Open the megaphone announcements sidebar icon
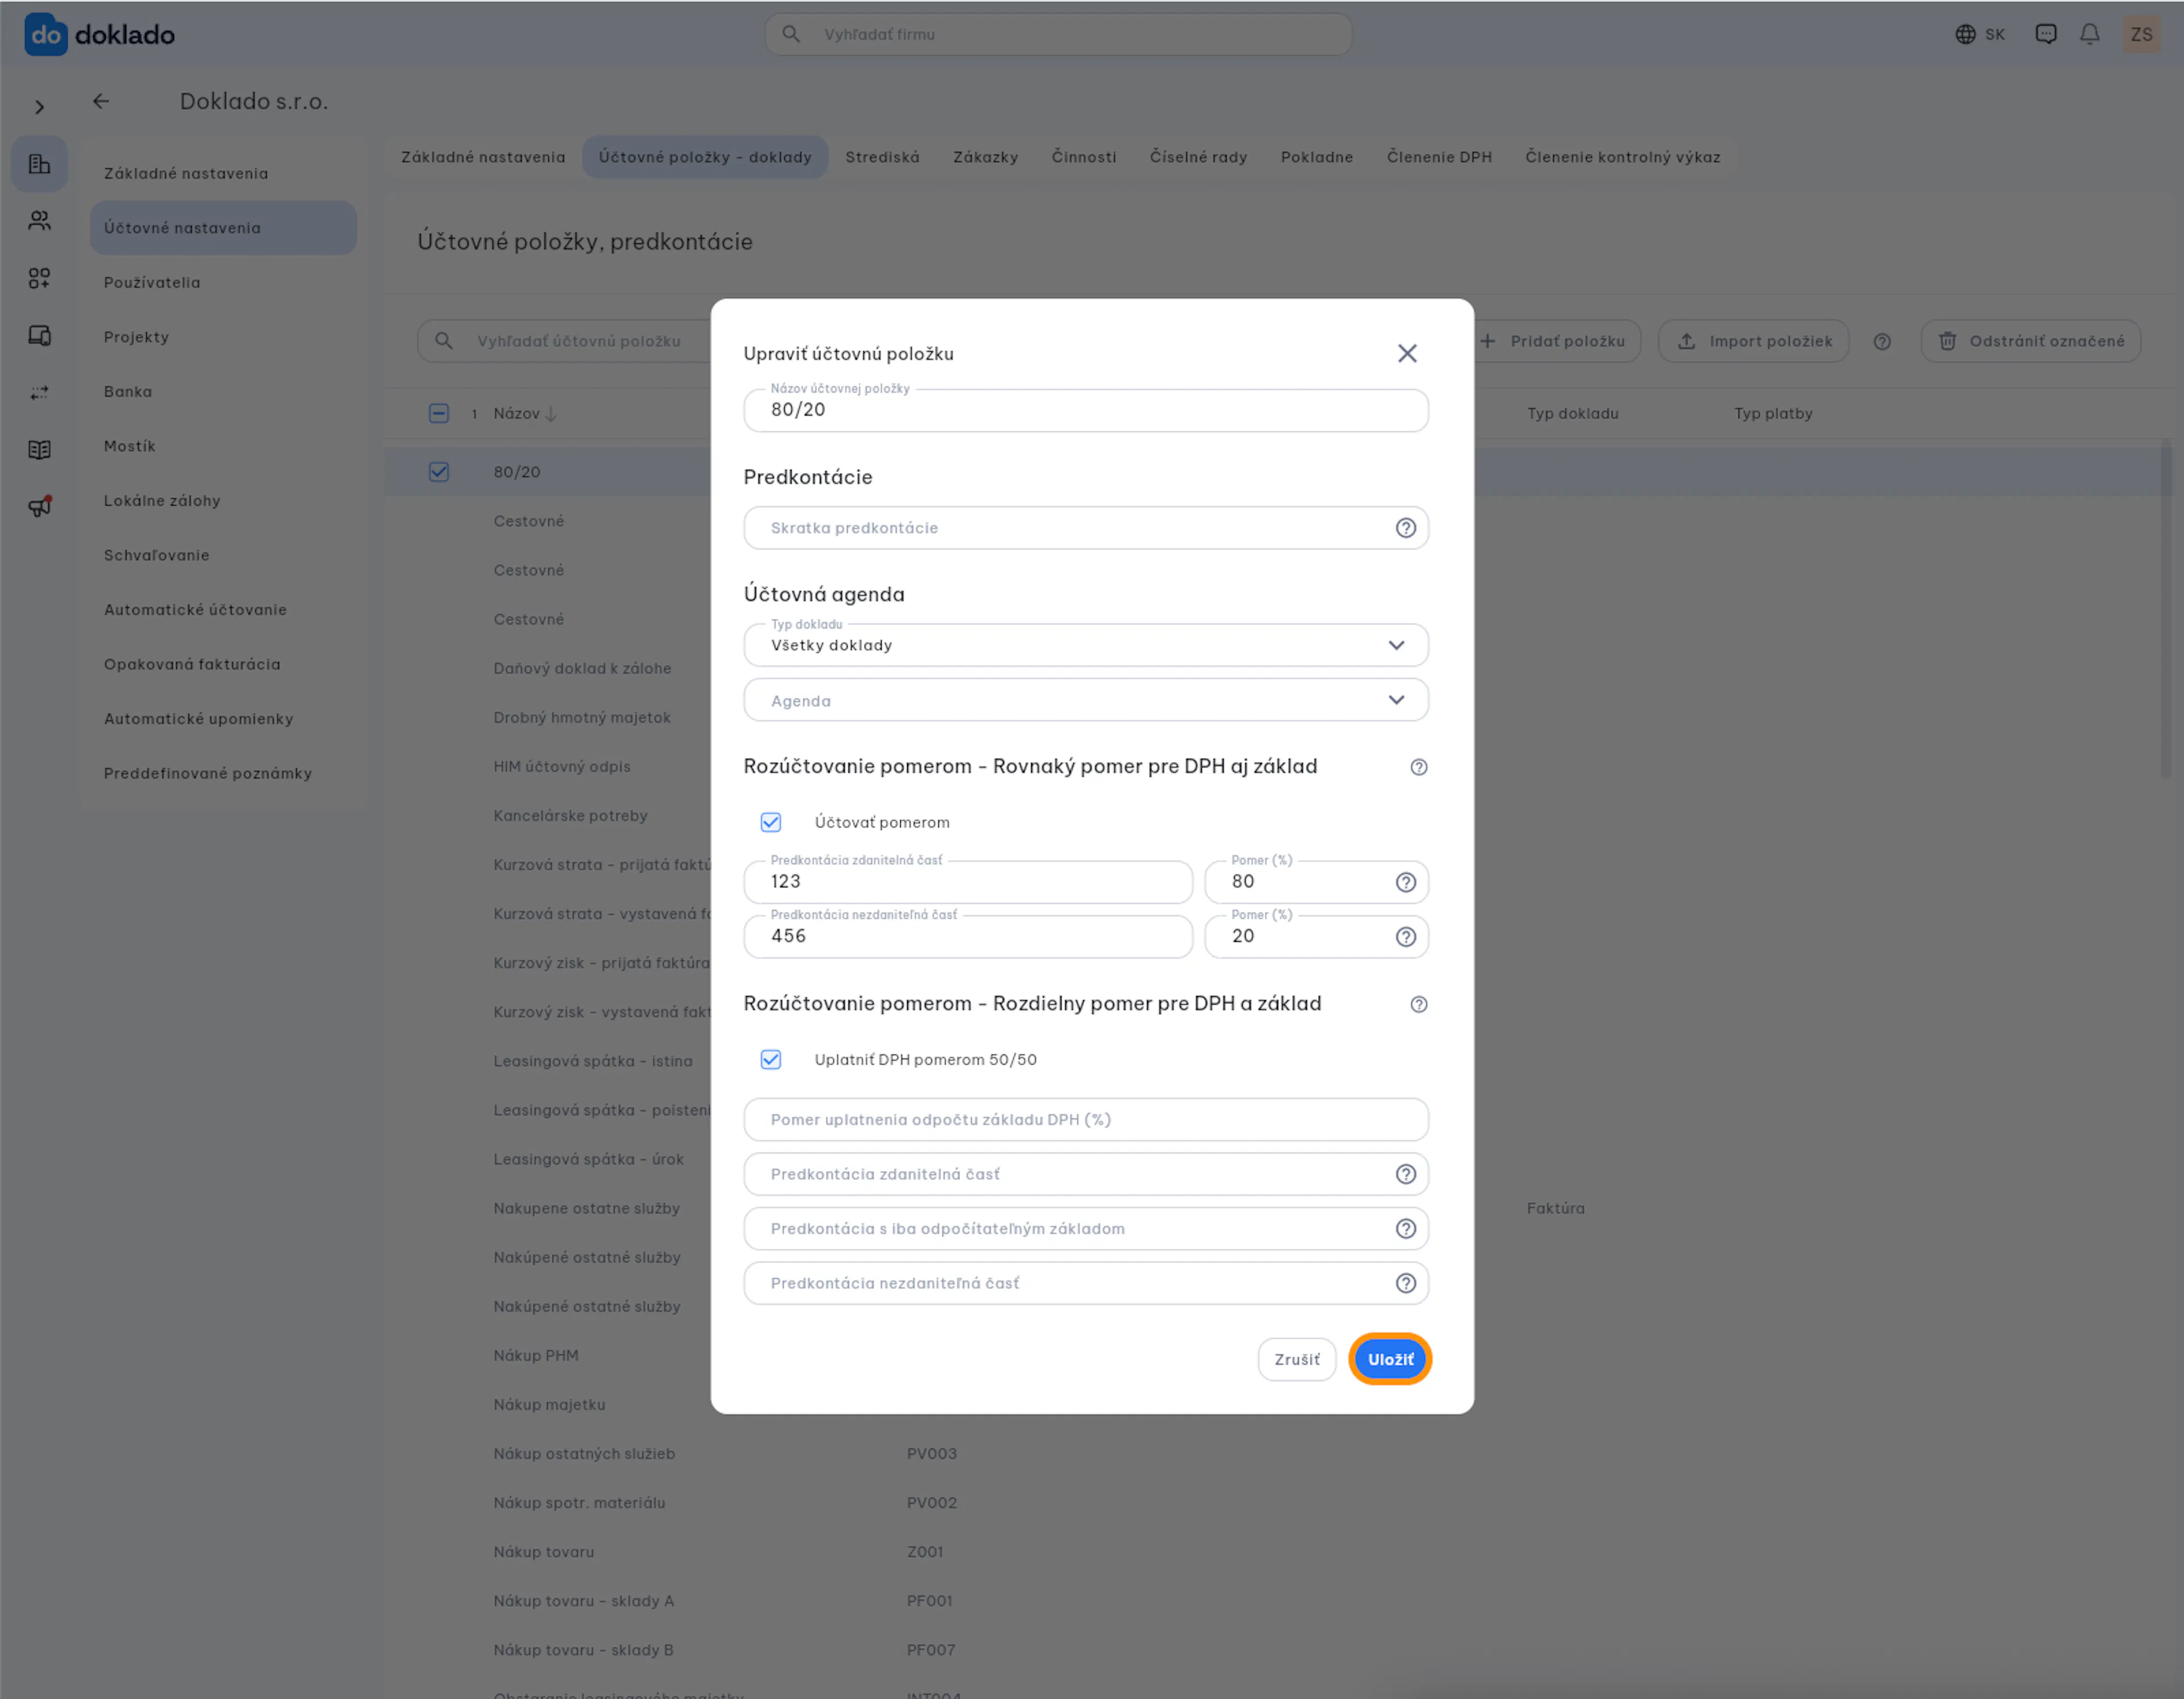This screenshot has height=1699, width=2184. click(40, 507)
